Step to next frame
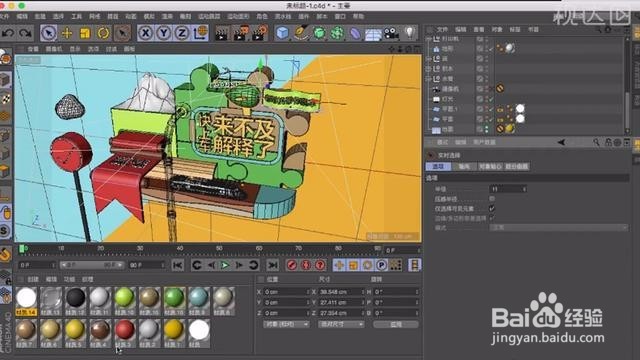The height and width of the screenshot is (360, 640). tap(239, 265)
